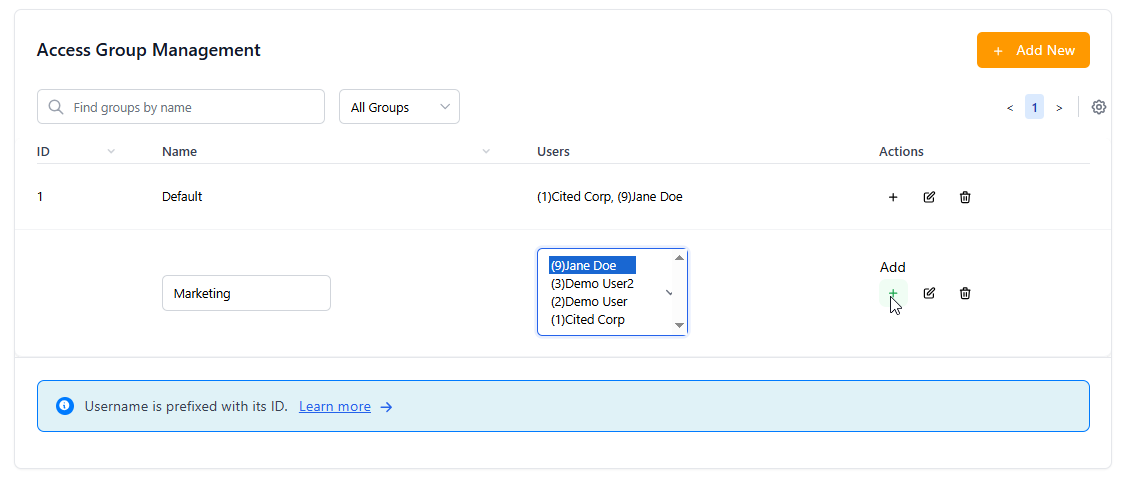
Task: Go to previous page arrow
Action: (x=1010, y=107)
